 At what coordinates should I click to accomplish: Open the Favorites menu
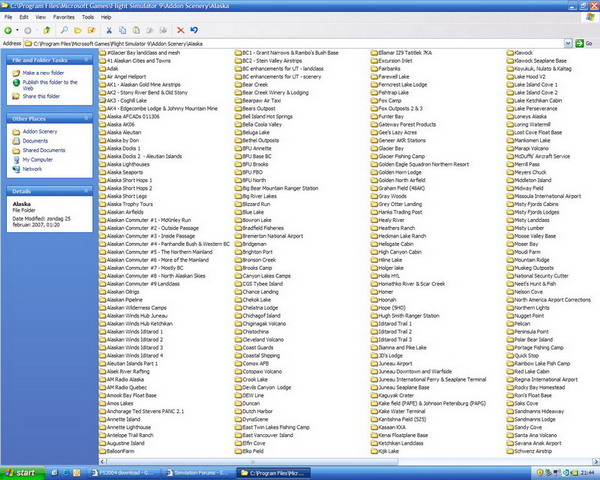pos(63,17)
